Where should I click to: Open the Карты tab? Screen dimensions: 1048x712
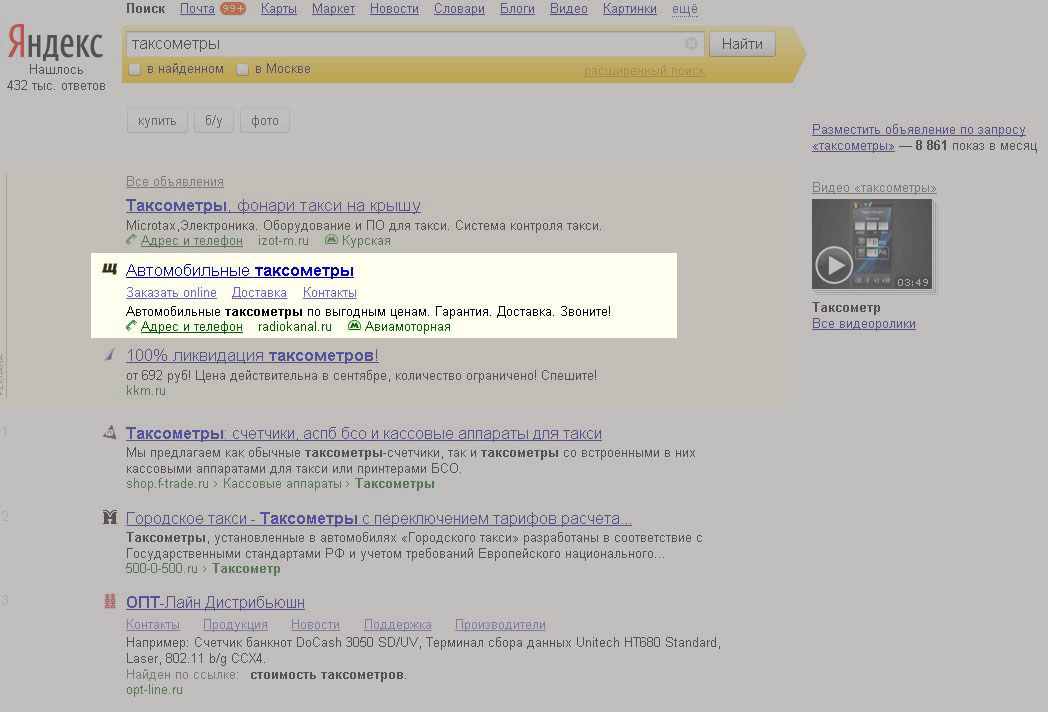(x=279, y=9)
